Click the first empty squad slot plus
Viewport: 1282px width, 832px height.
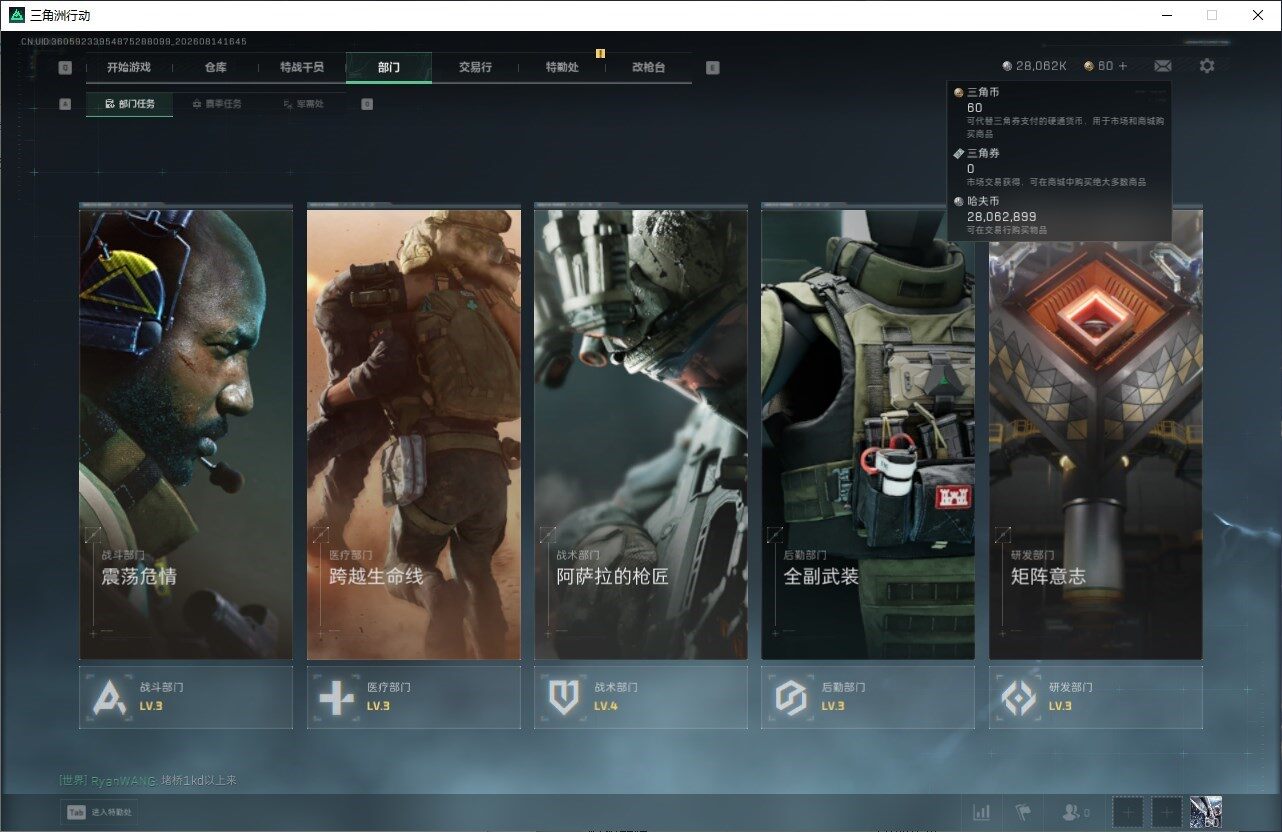click(1128, 812)
